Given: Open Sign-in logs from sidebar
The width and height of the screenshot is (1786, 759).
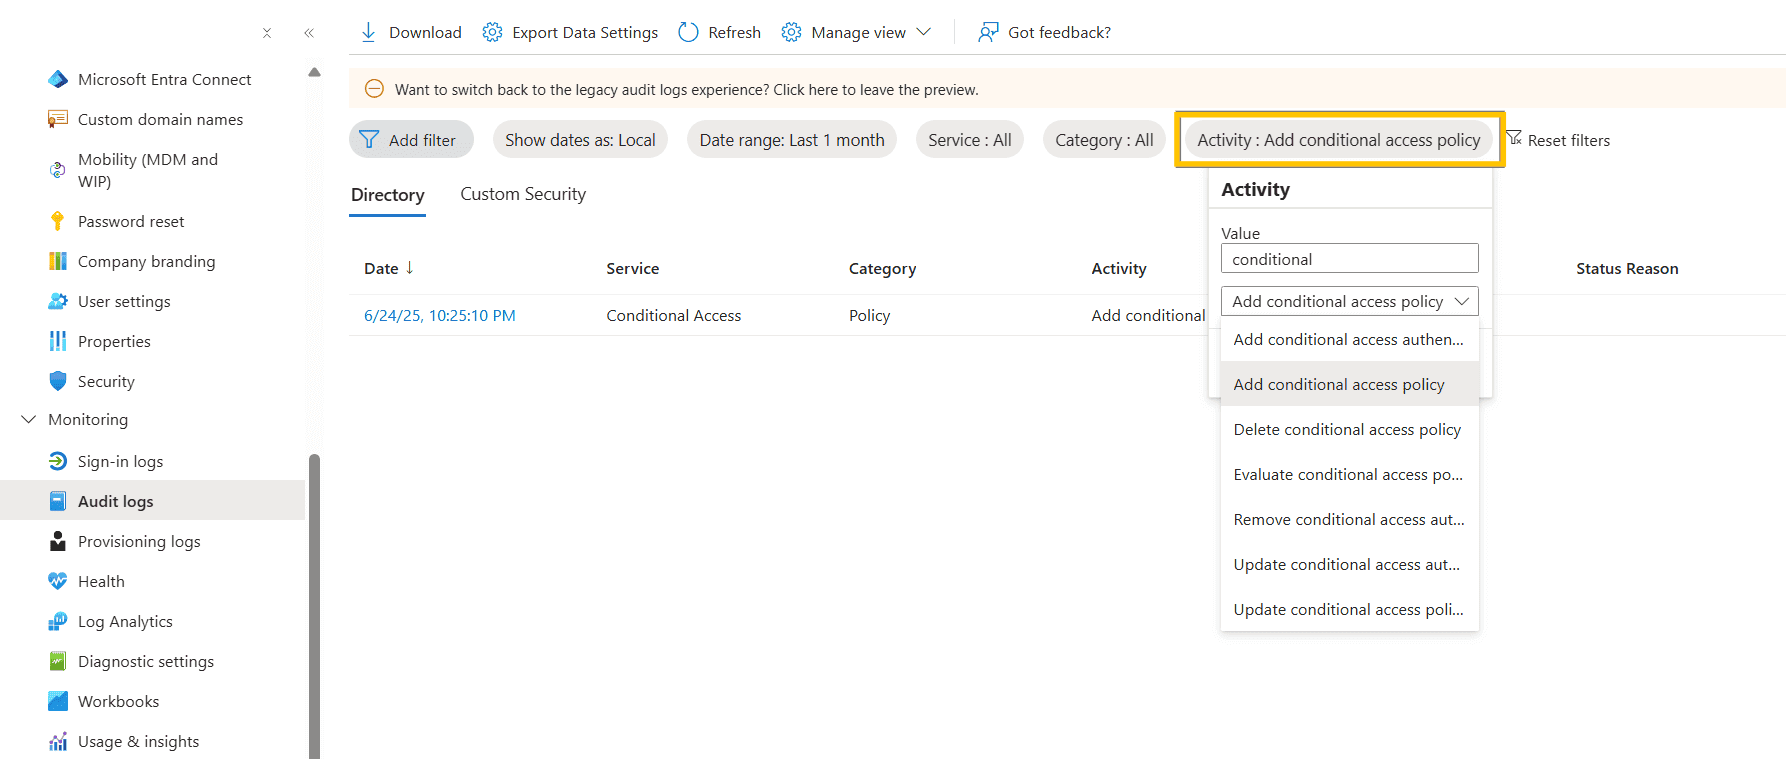Looking at the screenshot, I should click(x=120, y=461).
